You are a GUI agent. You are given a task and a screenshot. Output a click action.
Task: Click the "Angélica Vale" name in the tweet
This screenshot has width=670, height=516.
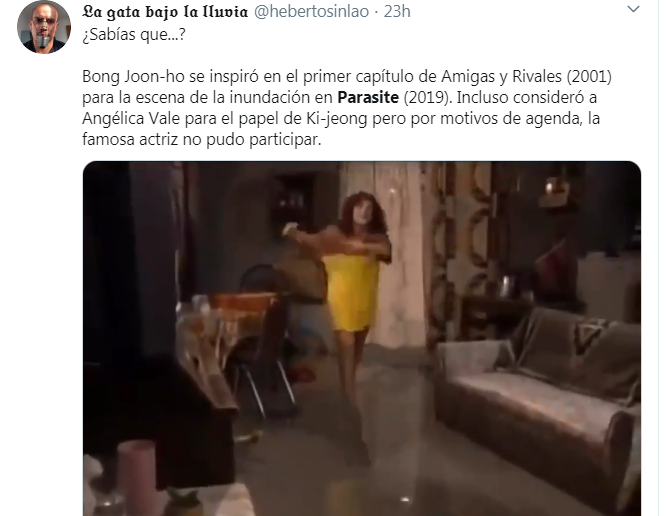[x=131, y=118]
